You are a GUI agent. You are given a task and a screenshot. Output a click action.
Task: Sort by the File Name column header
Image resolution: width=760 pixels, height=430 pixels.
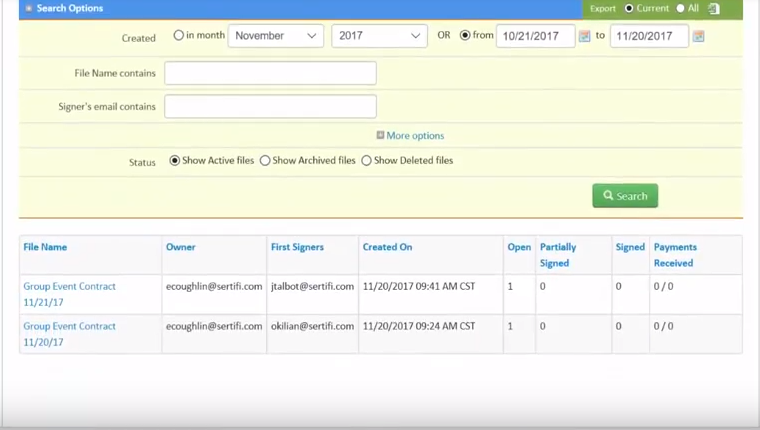pos(45,247)
